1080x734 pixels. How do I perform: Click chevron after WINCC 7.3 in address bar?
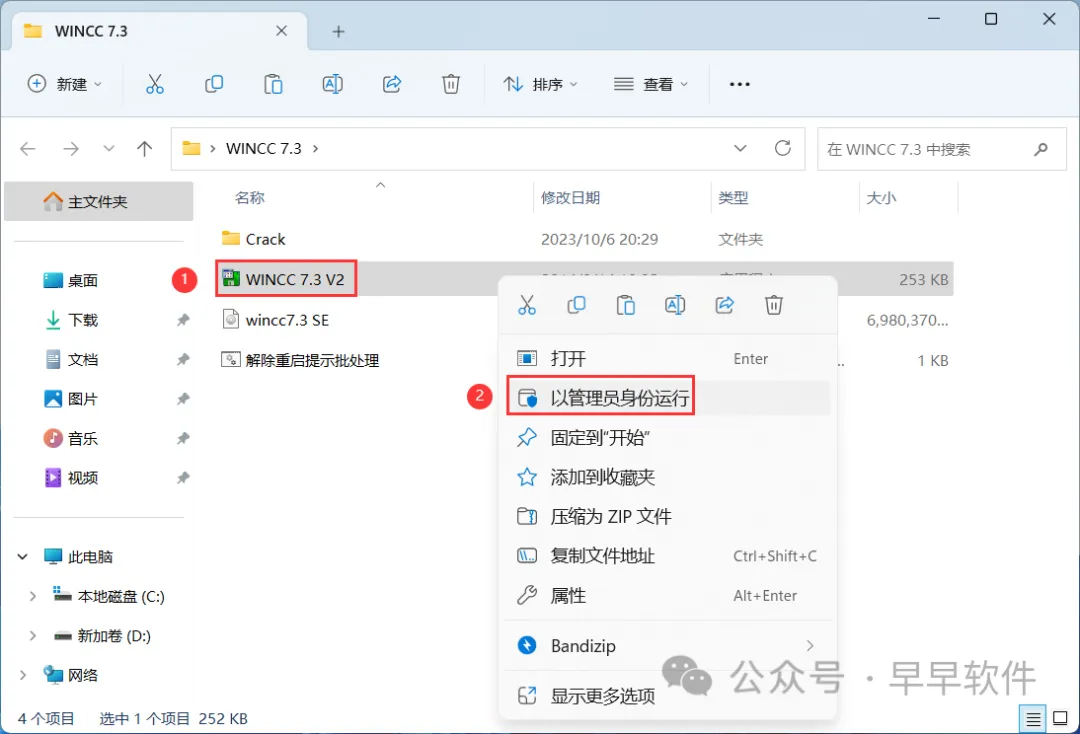[x=315, y=149]
